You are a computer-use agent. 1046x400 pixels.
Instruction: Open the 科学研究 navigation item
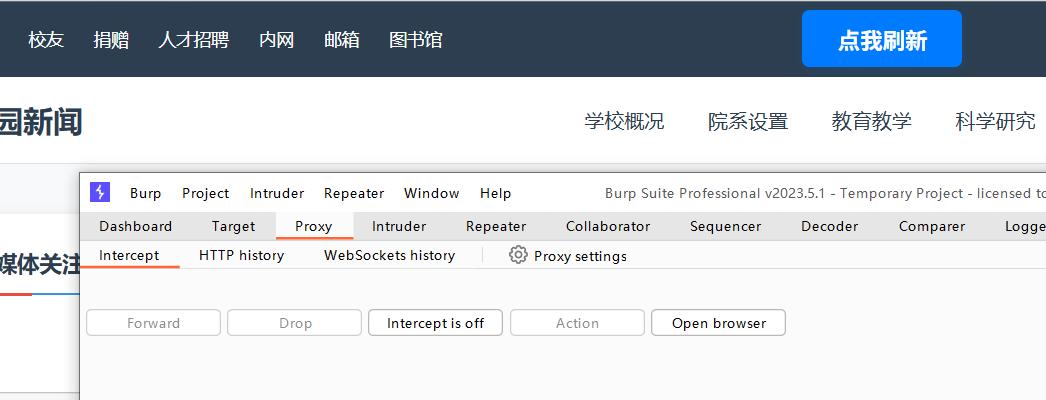point(995,121)
